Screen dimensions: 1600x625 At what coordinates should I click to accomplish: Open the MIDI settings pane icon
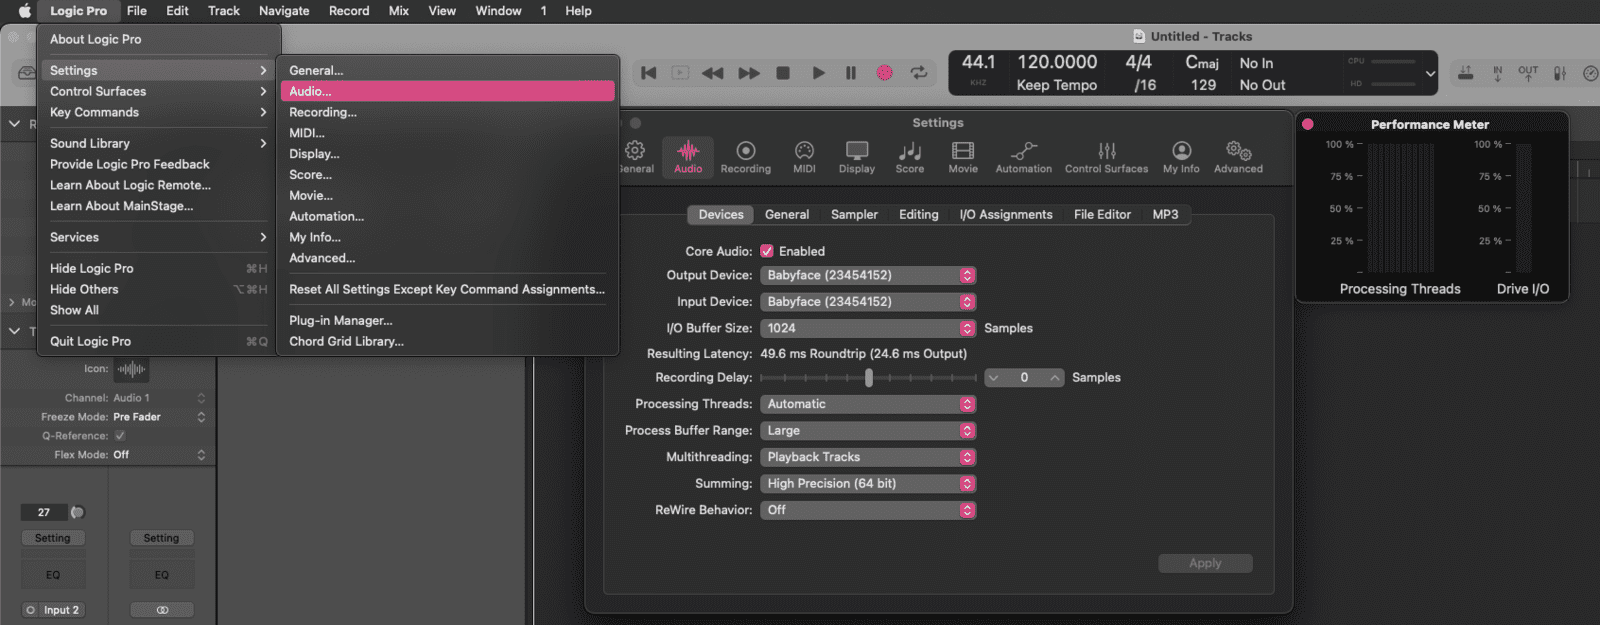[x=804, y=157]
